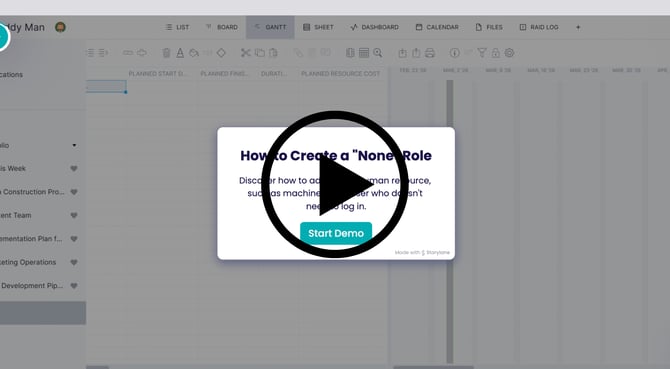This screenshot has width=670, height=369.
Task: Play the video with the large play button
Action: click(335, 184)
